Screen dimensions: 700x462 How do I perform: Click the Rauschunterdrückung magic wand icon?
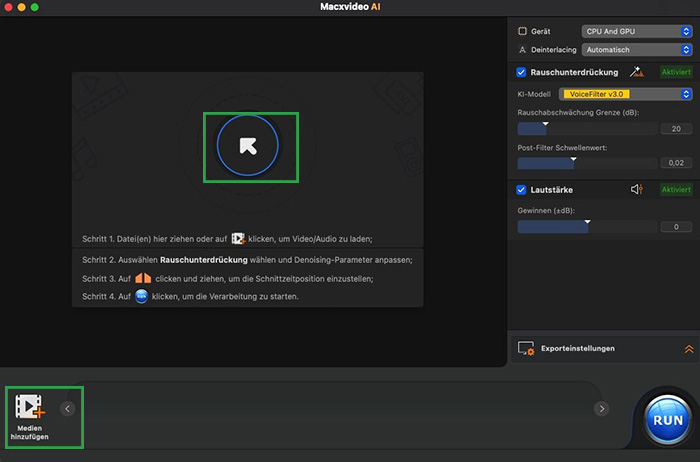(x=637, y=72)
